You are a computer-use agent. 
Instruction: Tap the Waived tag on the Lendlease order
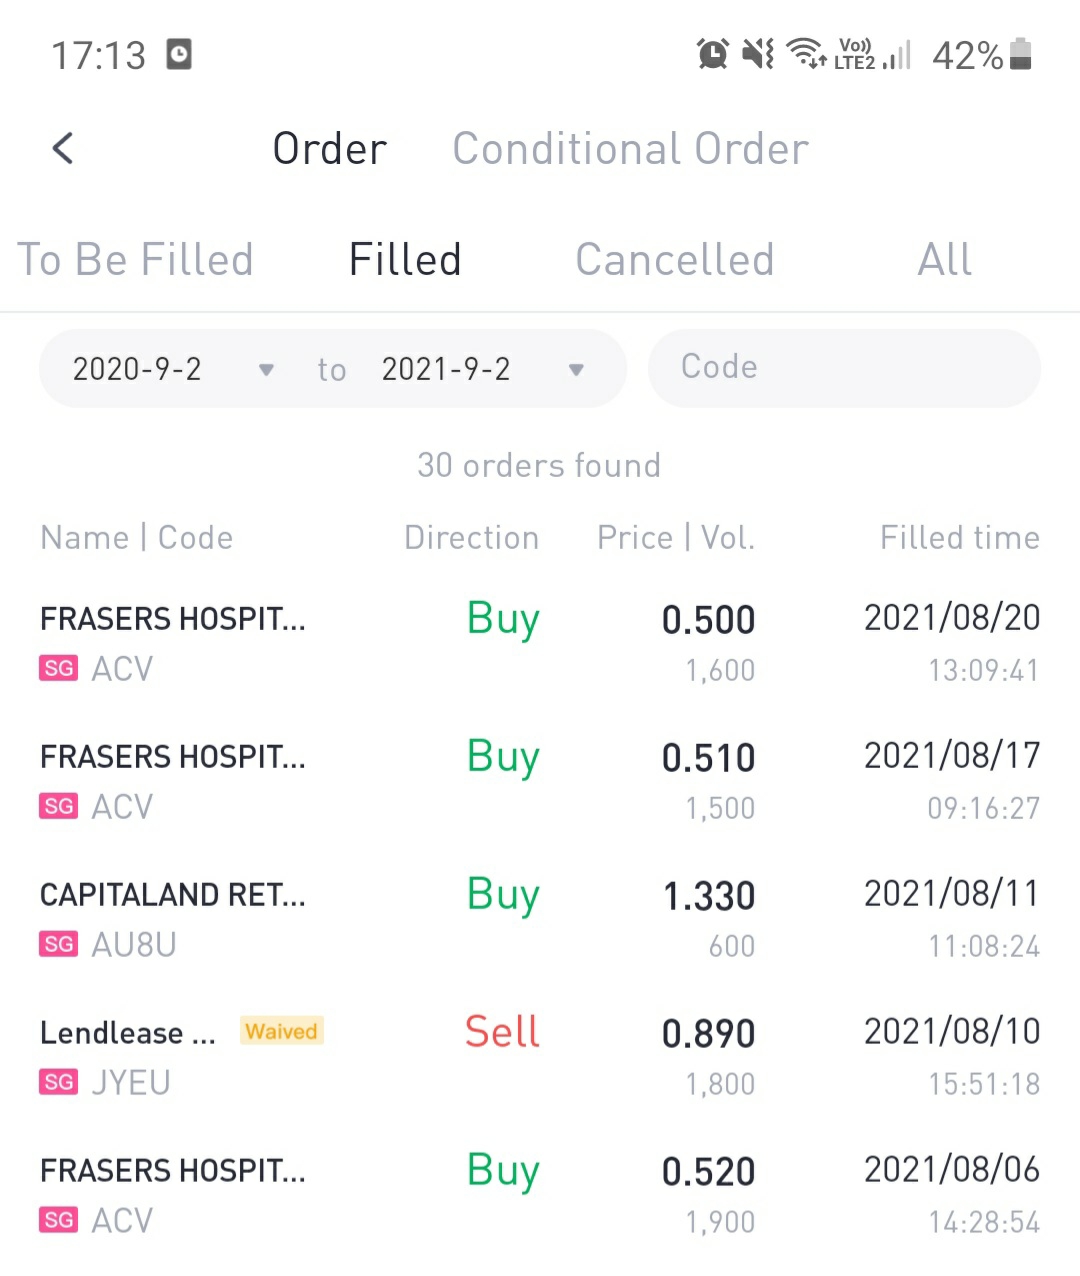tap(281, 1031)
